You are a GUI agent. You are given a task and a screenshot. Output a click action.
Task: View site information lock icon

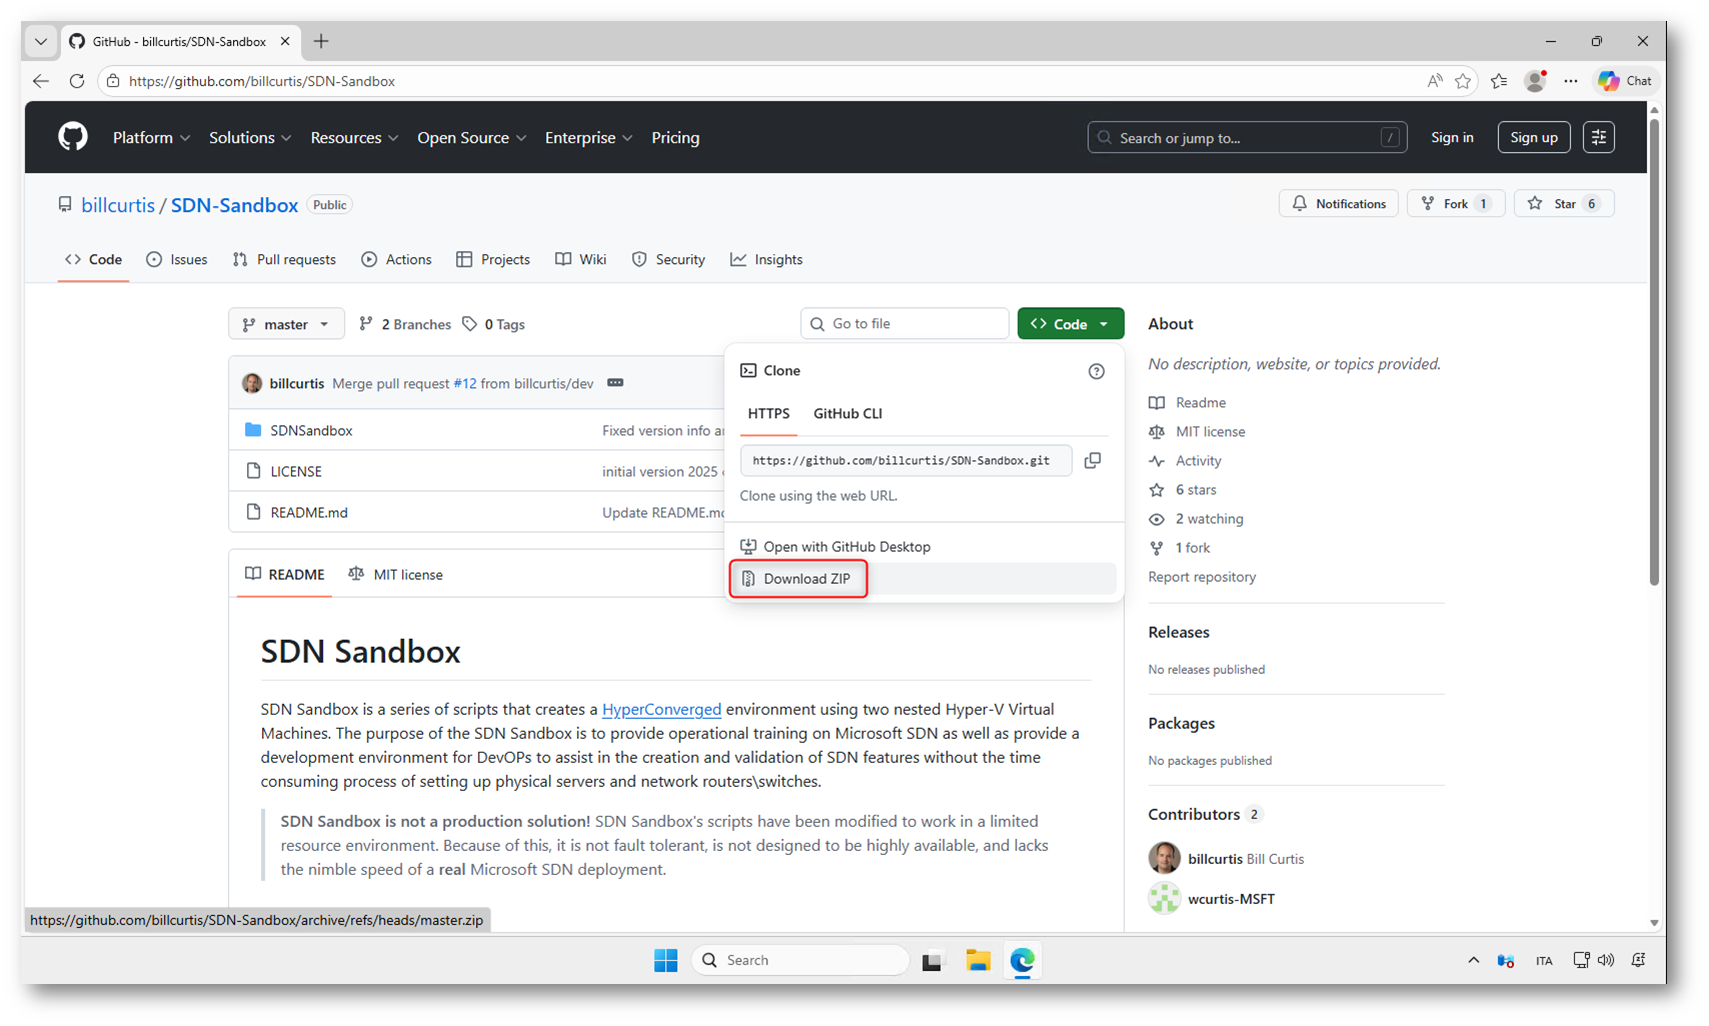tap(113, 81)
